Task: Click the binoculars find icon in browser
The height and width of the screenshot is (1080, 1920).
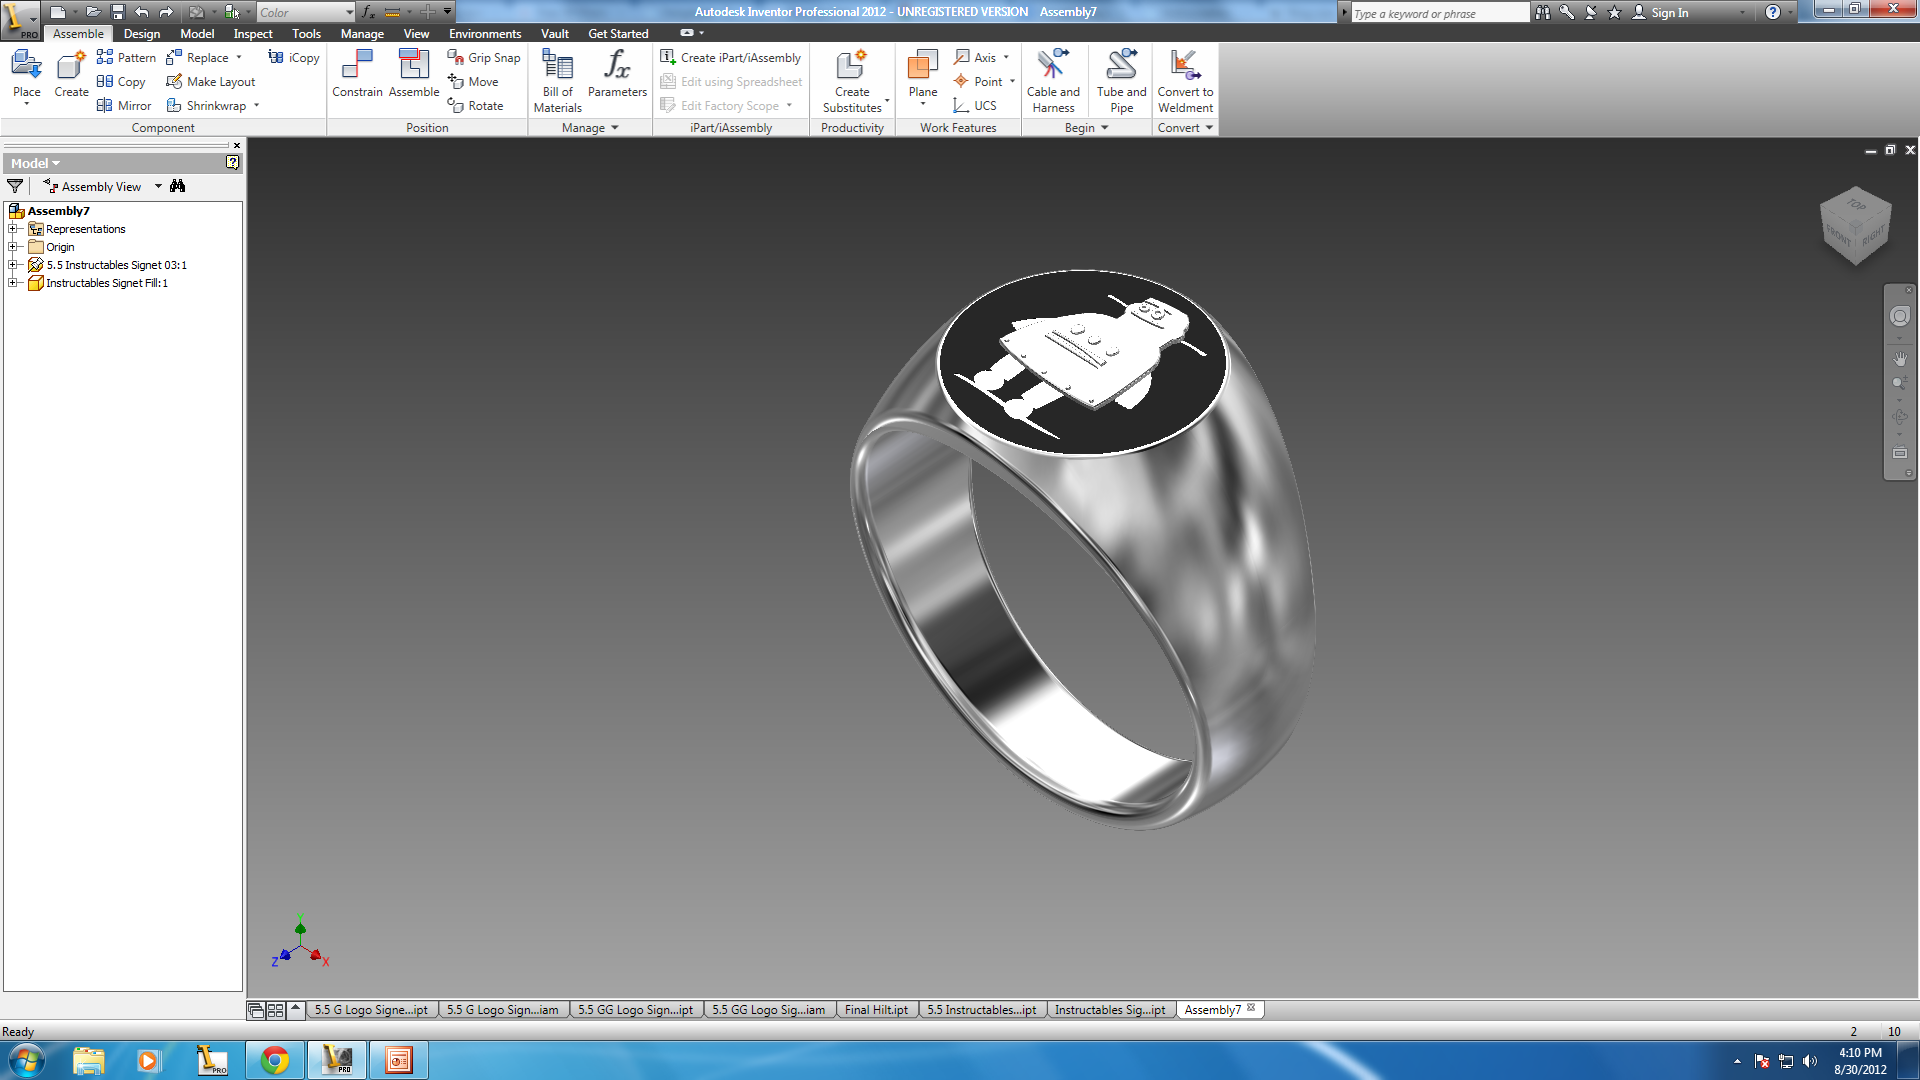Action: coord(178,186)
